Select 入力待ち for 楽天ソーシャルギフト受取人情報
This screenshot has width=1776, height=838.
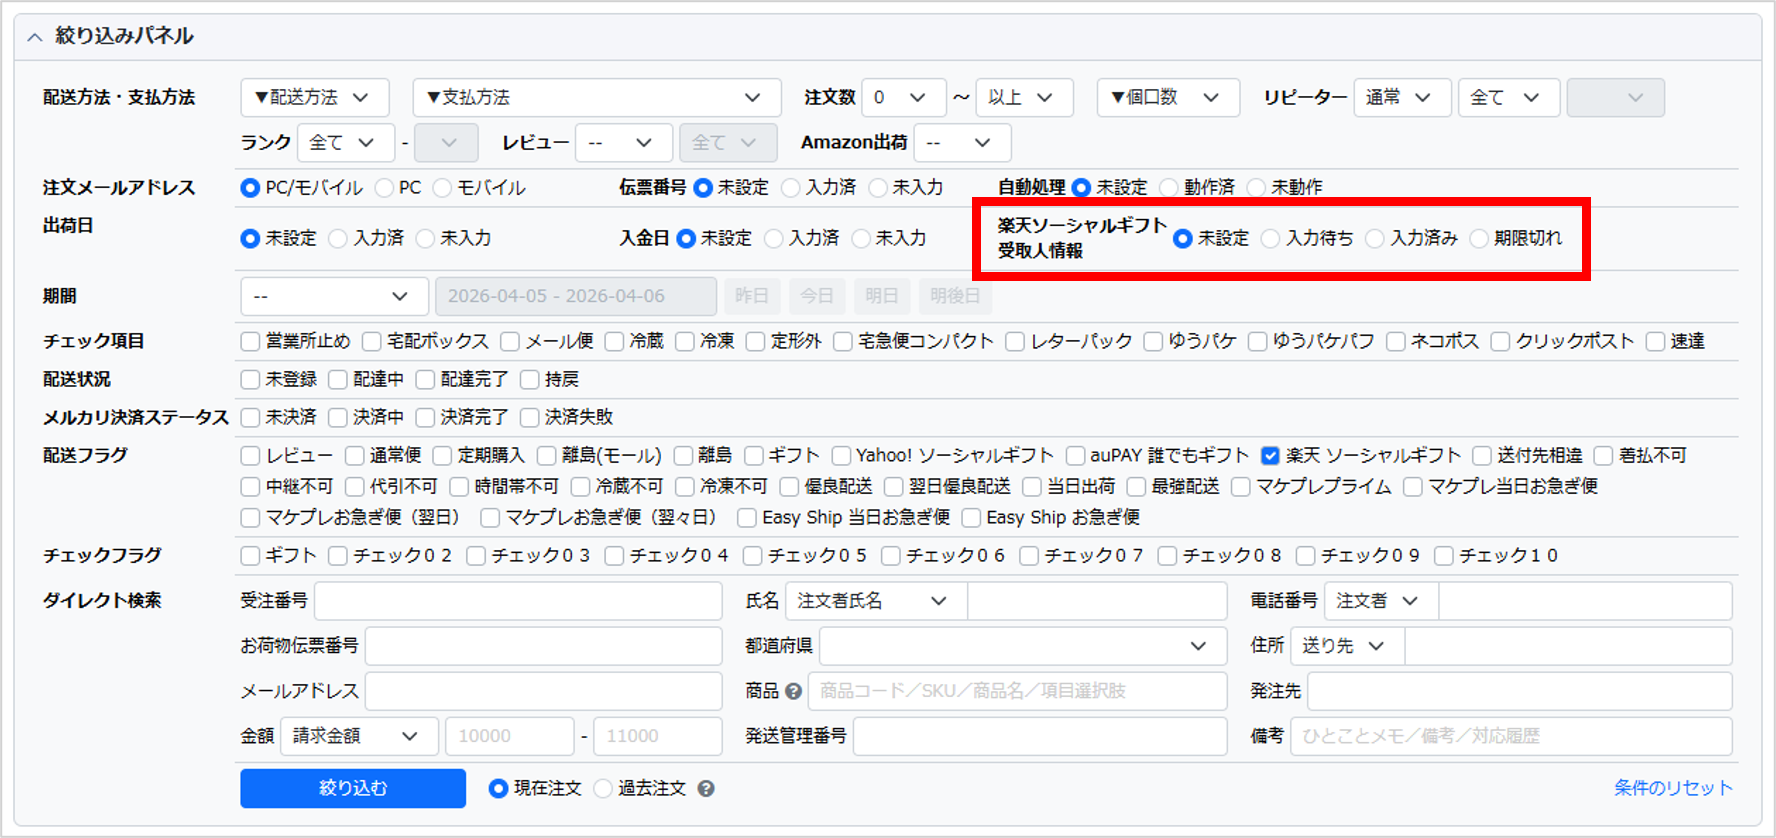click(x=1271, y=238)
